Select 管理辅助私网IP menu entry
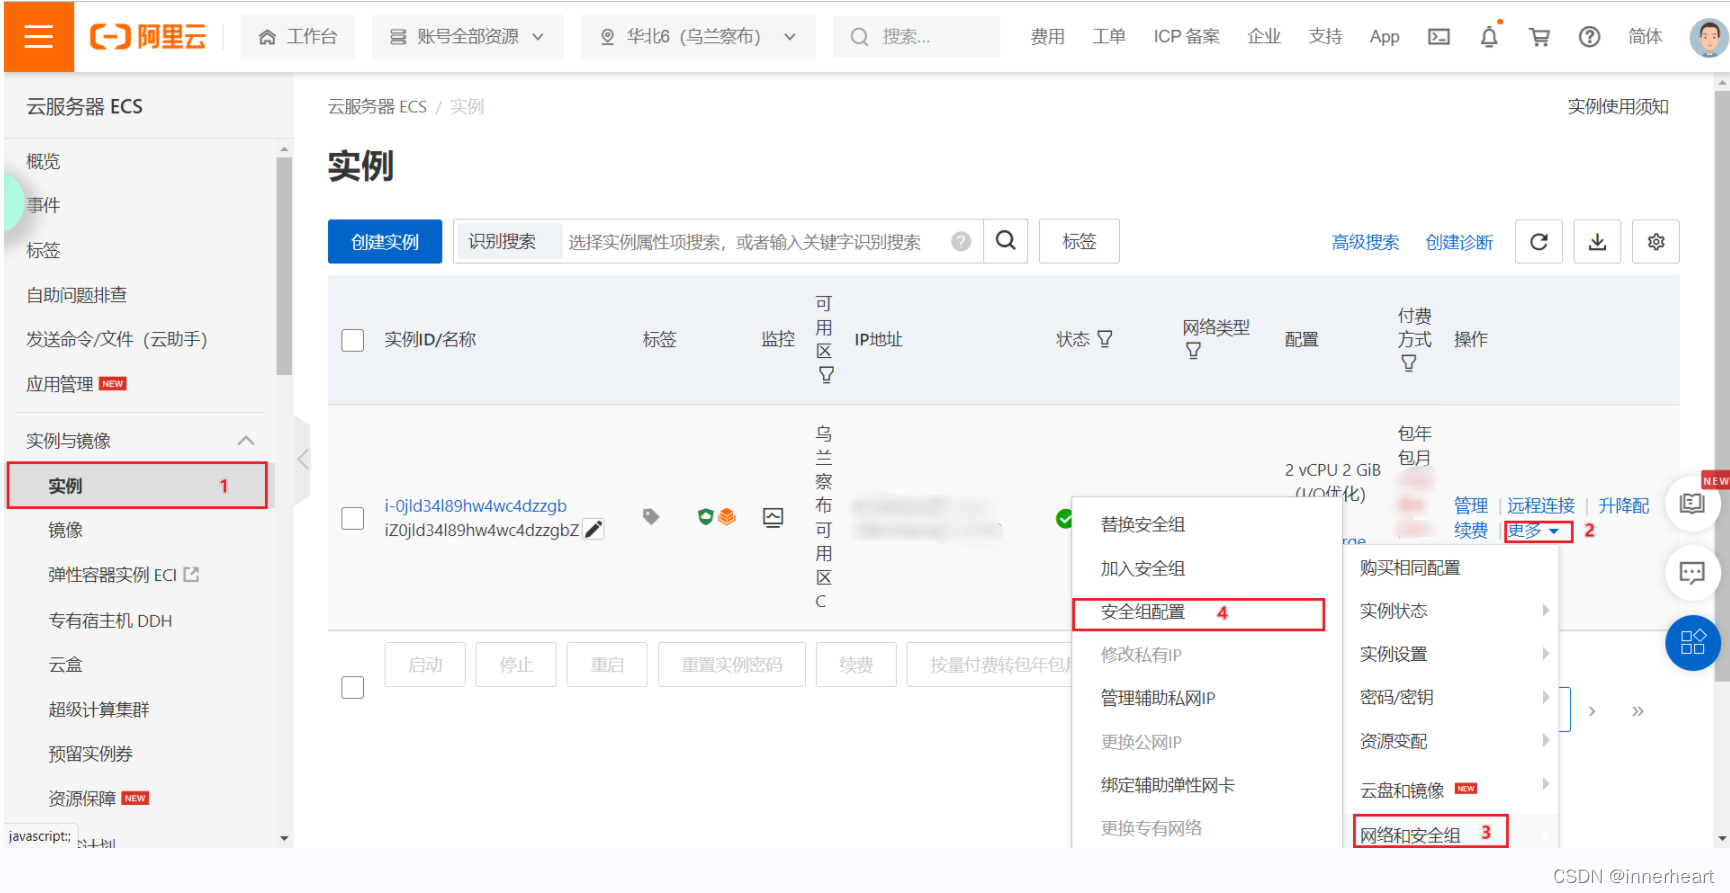Screen dimensions: 1730x893 (x=1158, y=698)
